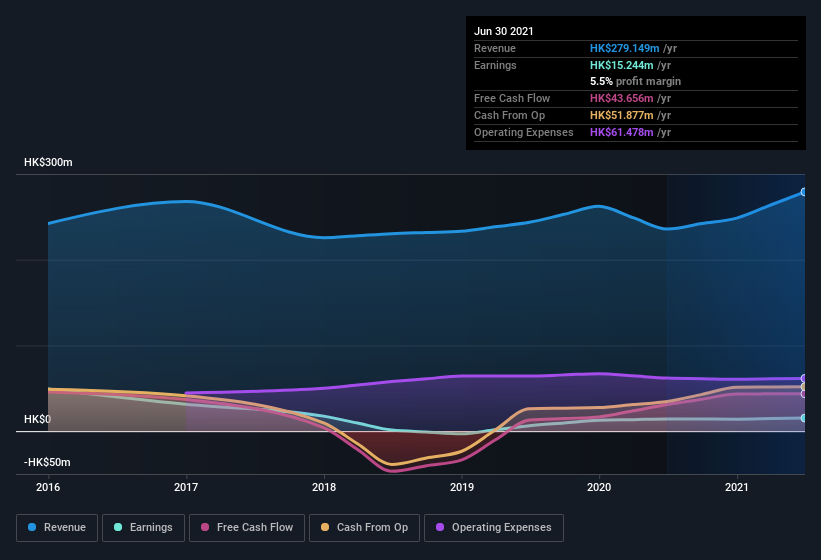The image size is (821, 560).
Task: Click the HK$279.149m revenue value
Action: coord(625,48)
